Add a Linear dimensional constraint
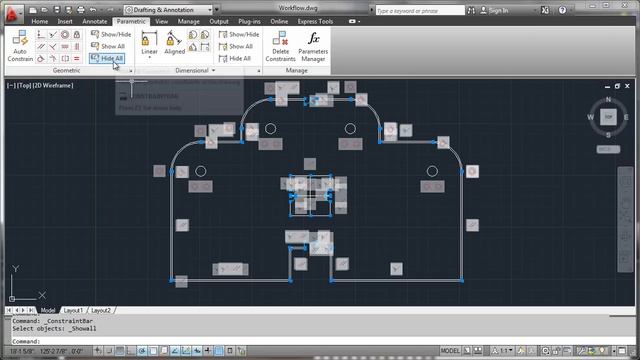 tap(149, 42)
